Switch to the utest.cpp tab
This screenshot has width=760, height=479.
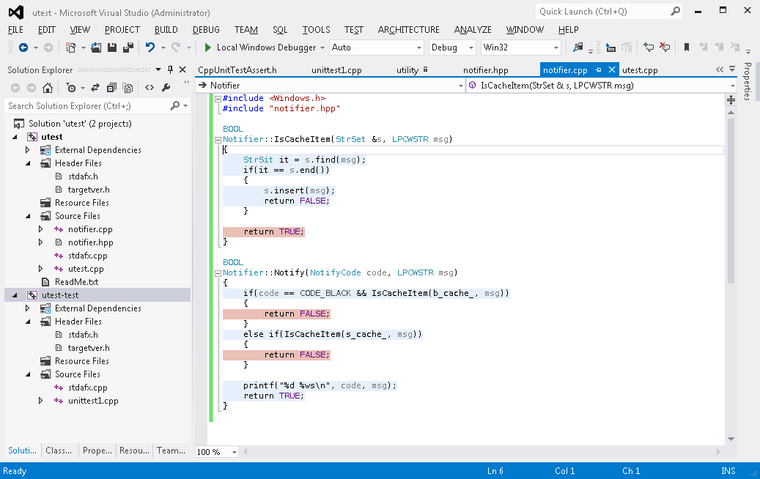click(640, 70)
